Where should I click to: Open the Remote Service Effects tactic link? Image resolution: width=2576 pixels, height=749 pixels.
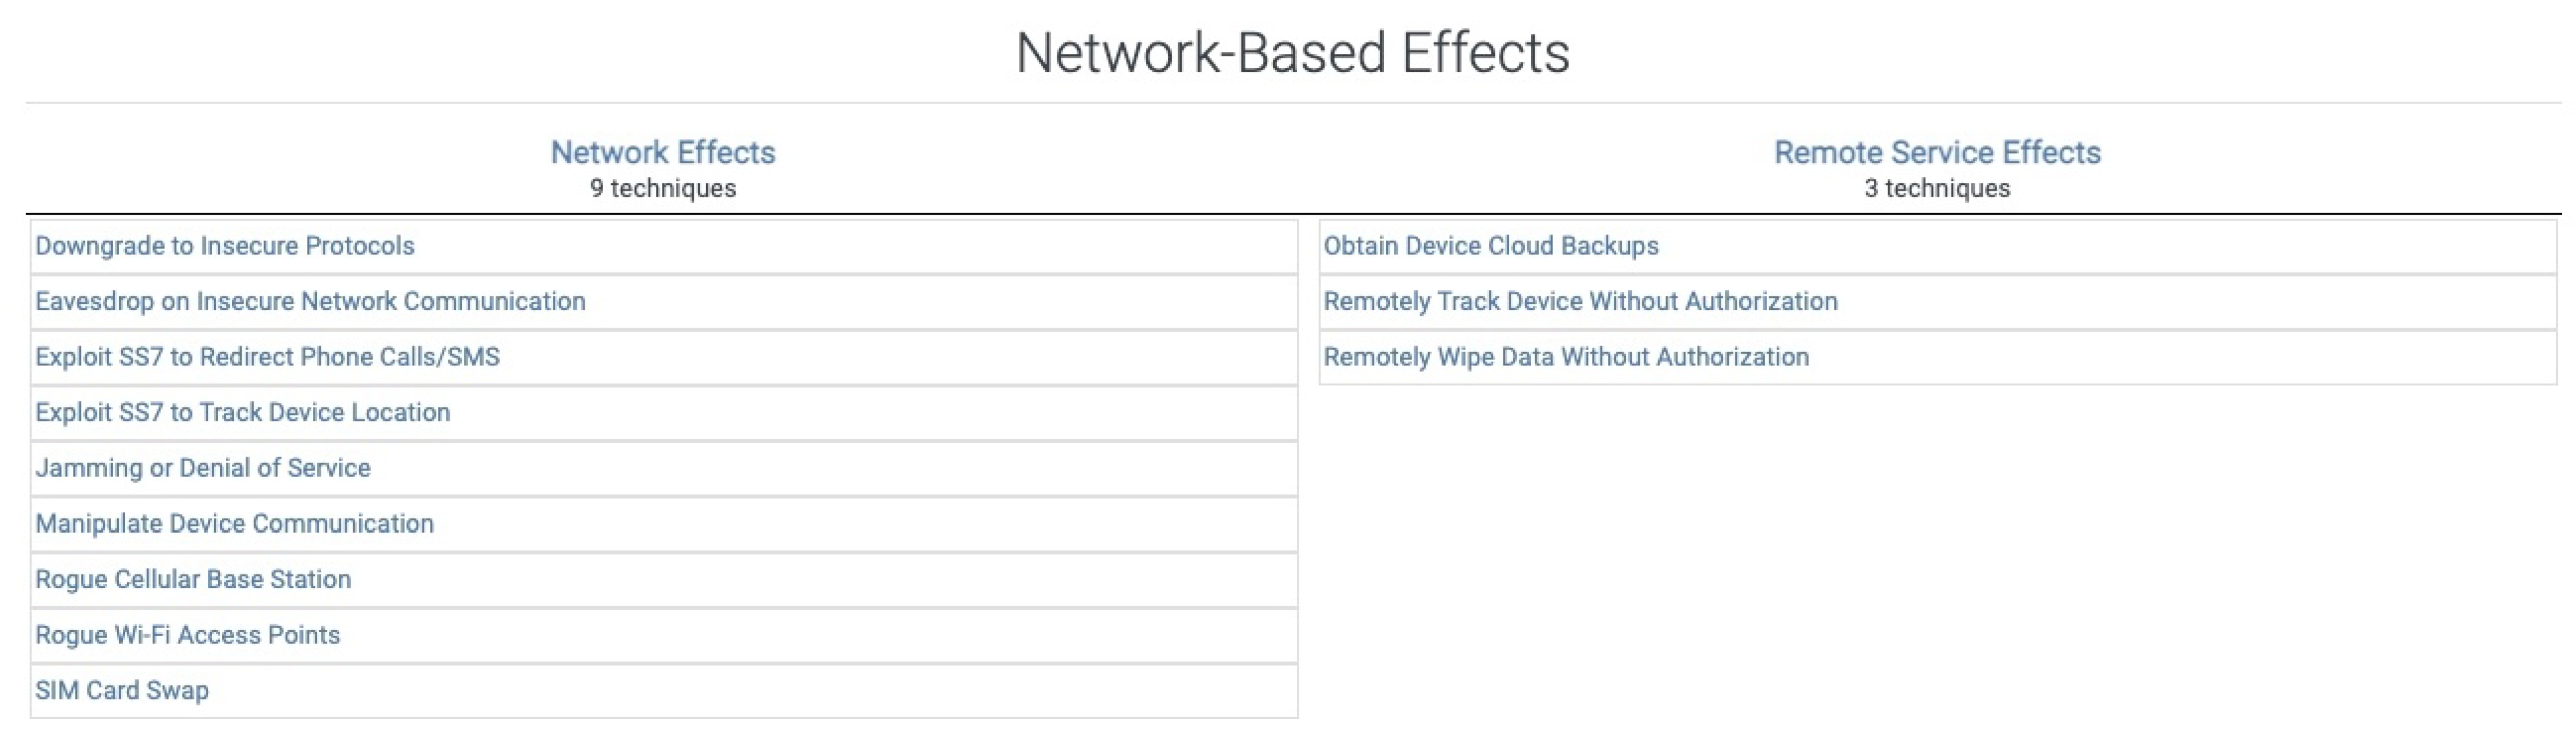[x=1936, y=152]
